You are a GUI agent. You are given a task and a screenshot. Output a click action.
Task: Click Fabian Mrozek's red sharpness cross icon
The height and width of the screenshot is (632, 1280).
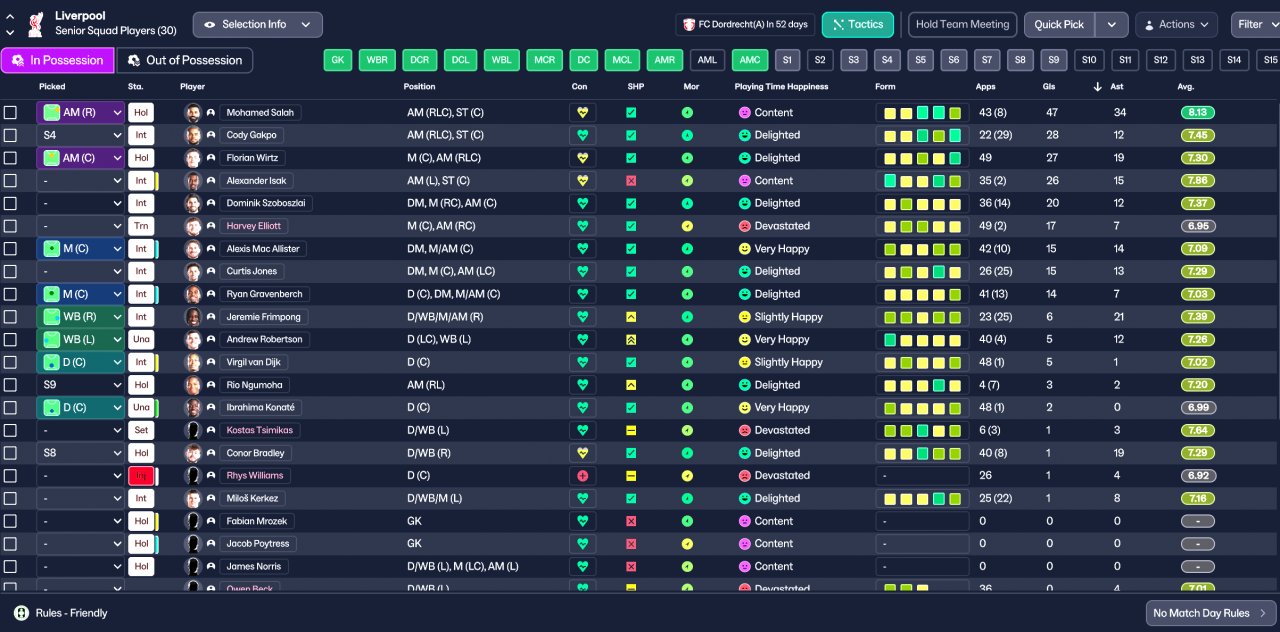click(631, 522)
